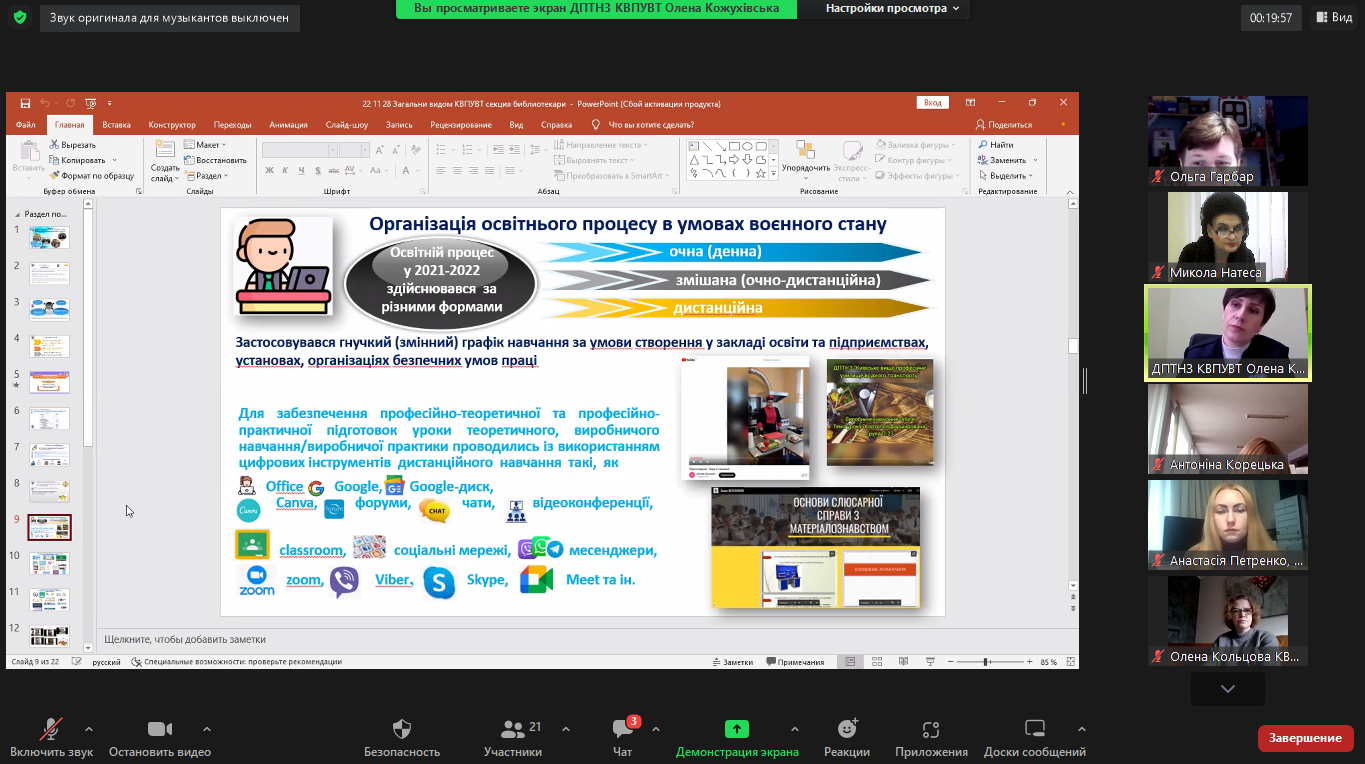Open Apps (Приложения) in Zoom
The height and width of the screenshot is (764, 1365).
click(x=931, y=739)
